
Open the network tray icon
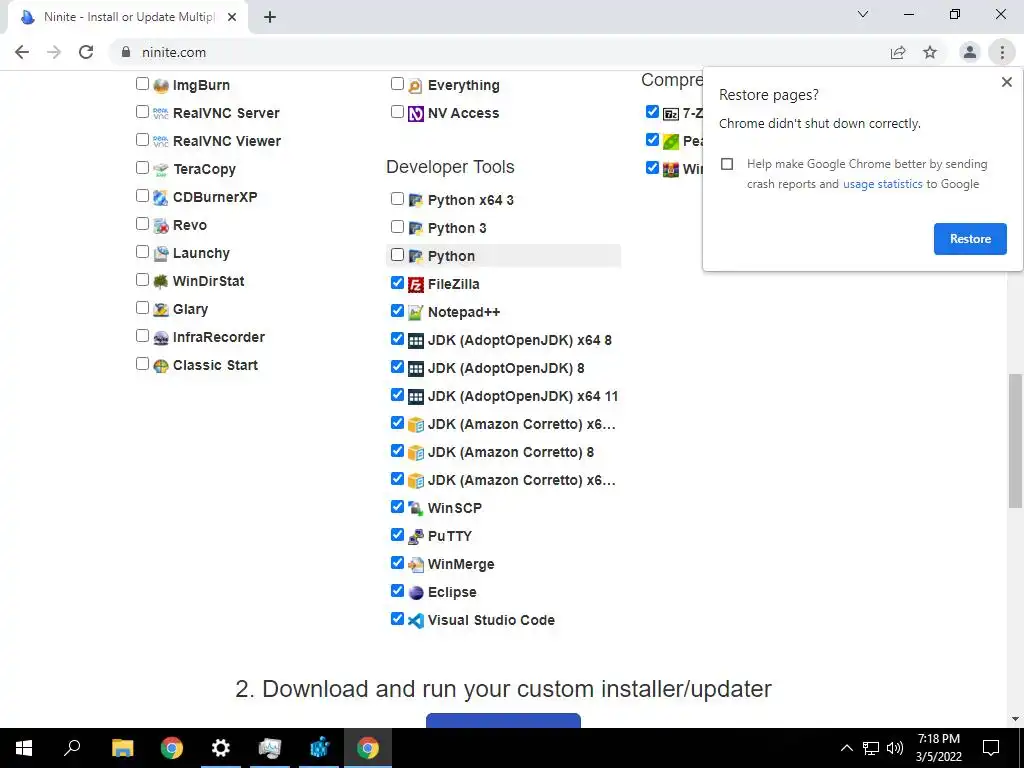point(871,748)
